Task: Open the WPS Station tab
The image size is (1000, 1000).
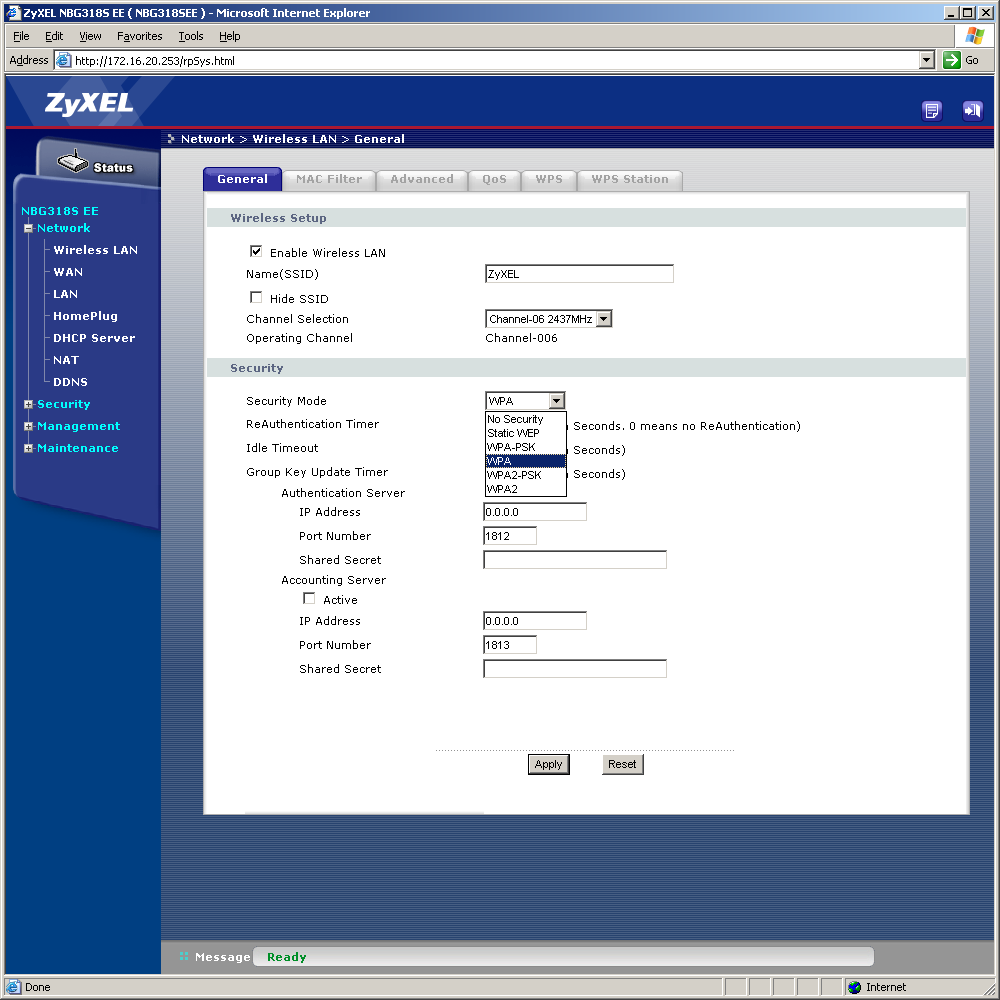Action: [x=630, y=180]
